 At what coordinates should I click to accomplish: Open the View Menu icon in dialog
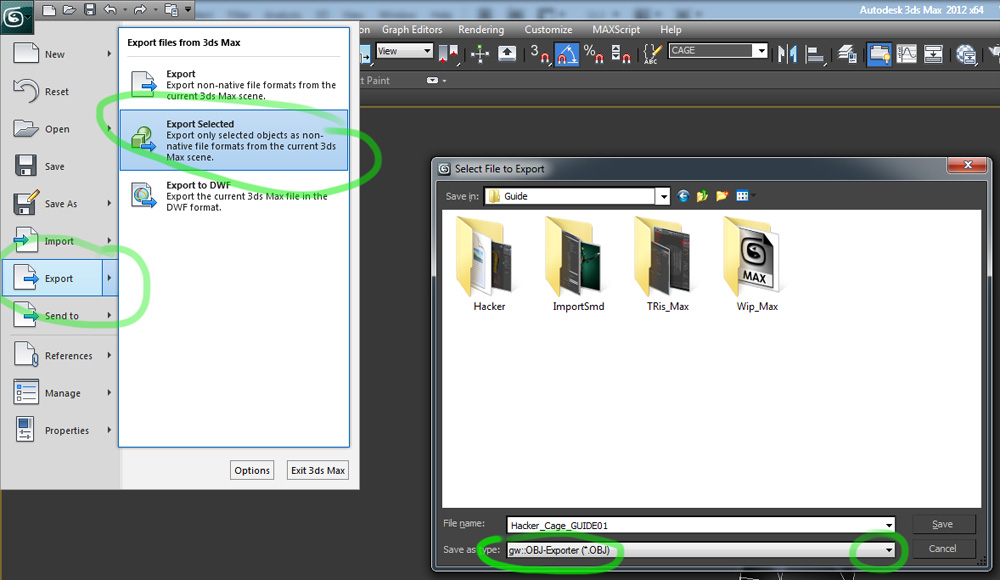(744, 196)
